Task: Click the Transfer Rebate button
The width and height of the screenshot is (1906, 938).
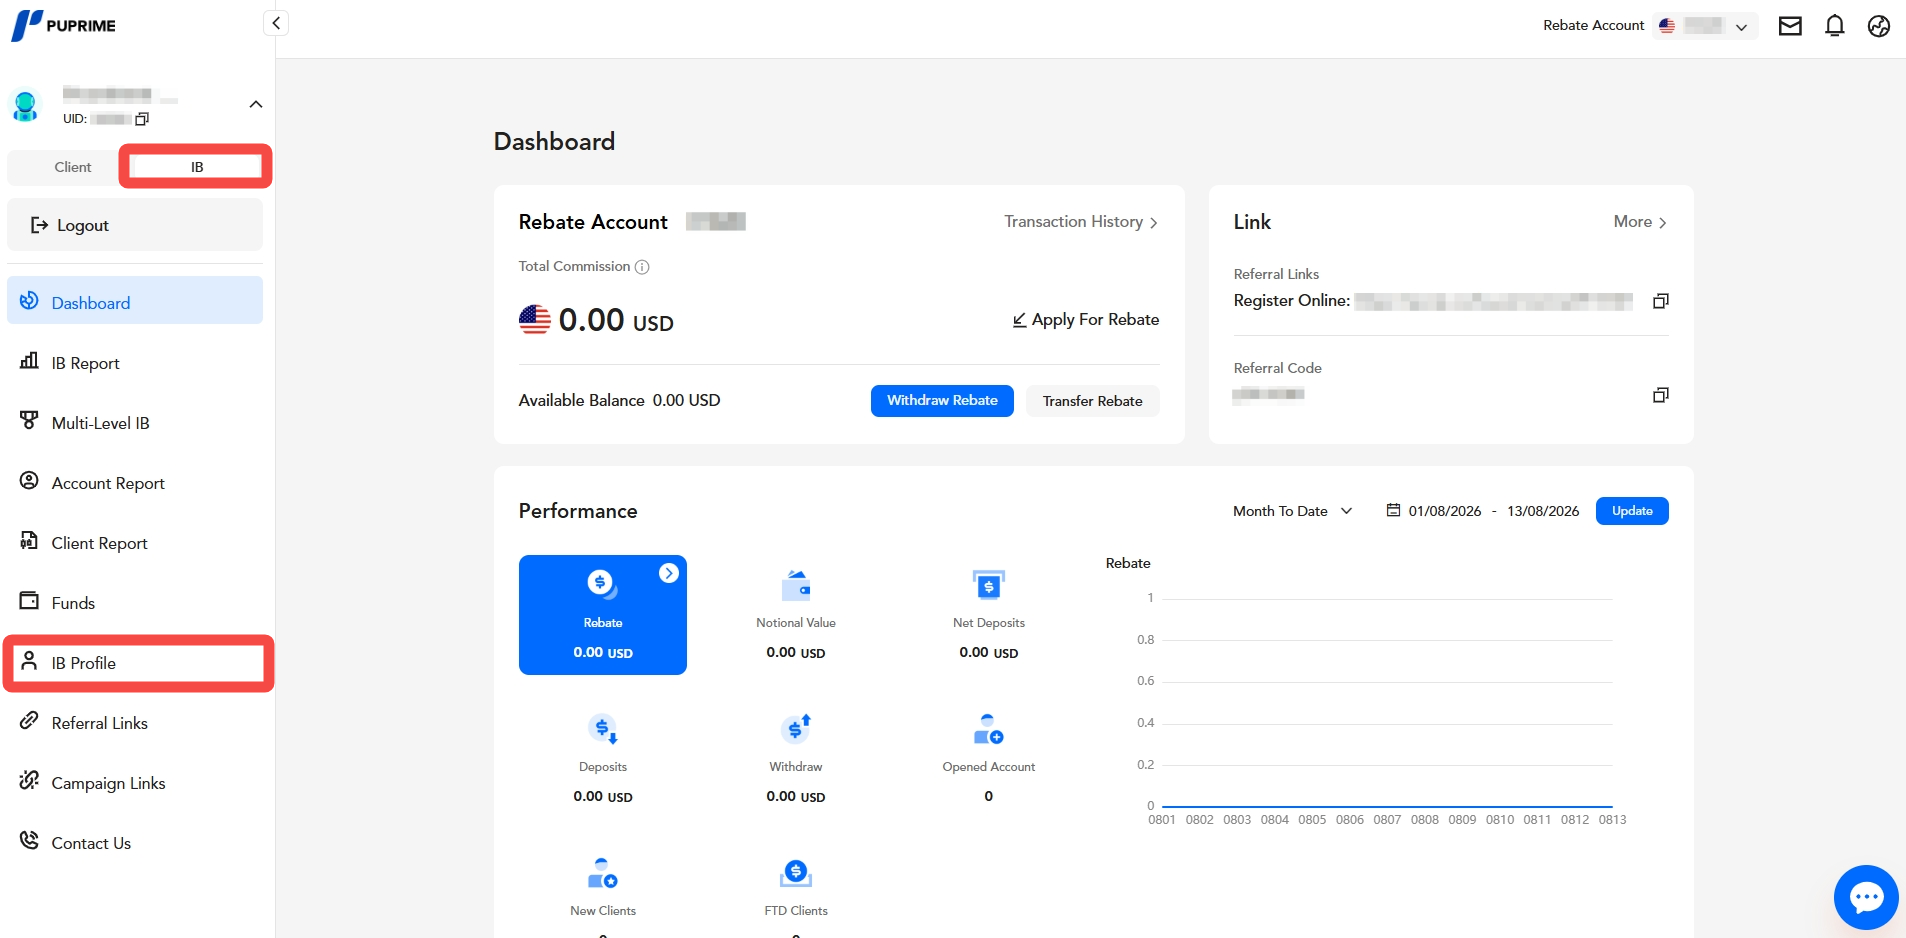Action: pos(1092,401)
